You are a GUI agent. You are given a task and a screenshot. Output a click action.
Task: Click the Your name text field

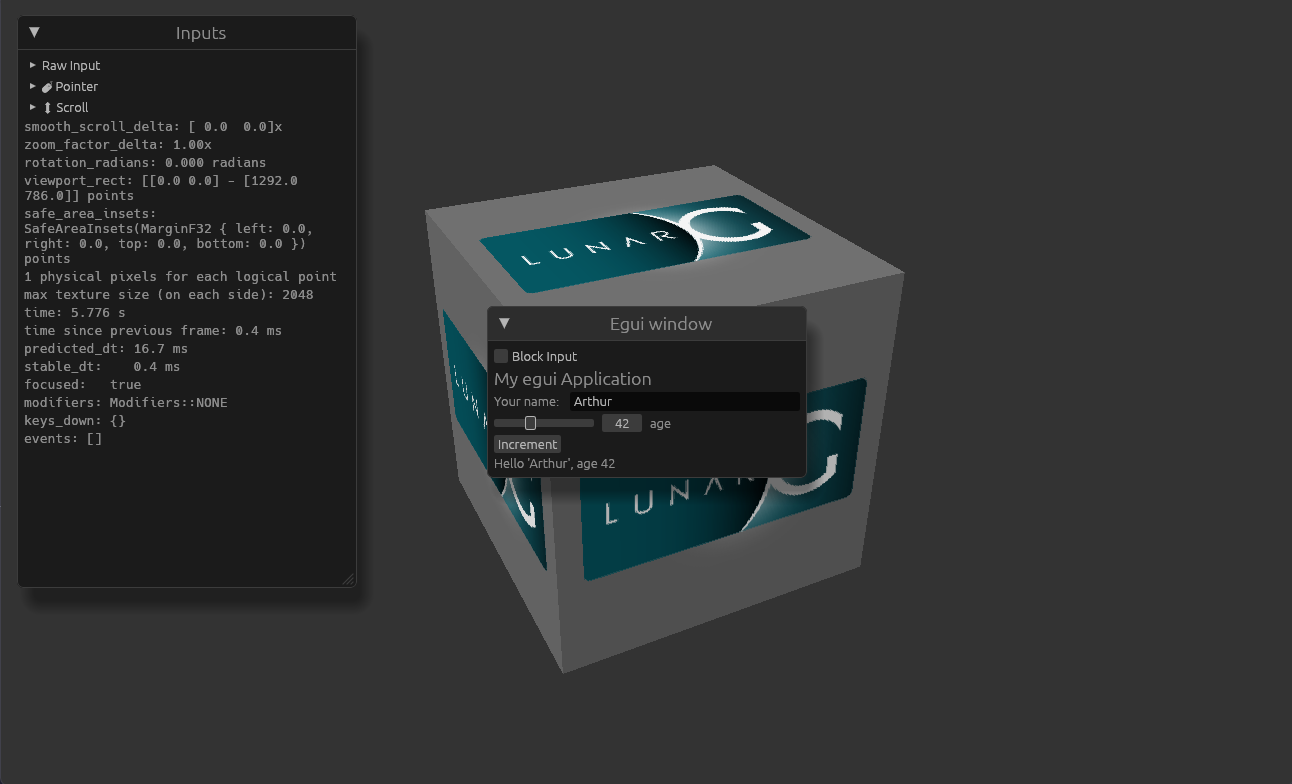point(684,401)
